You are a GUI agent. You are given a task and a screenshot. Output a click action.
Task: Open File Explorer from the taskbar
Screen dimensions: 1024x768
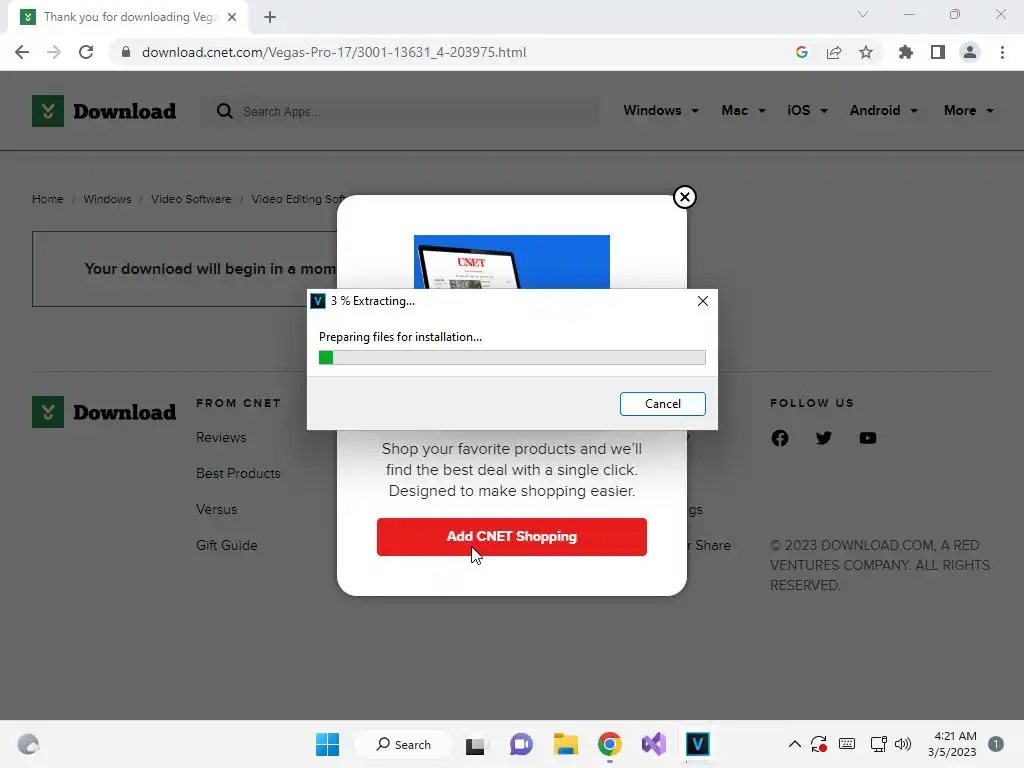pyautogui.click(x=566, y=744)
